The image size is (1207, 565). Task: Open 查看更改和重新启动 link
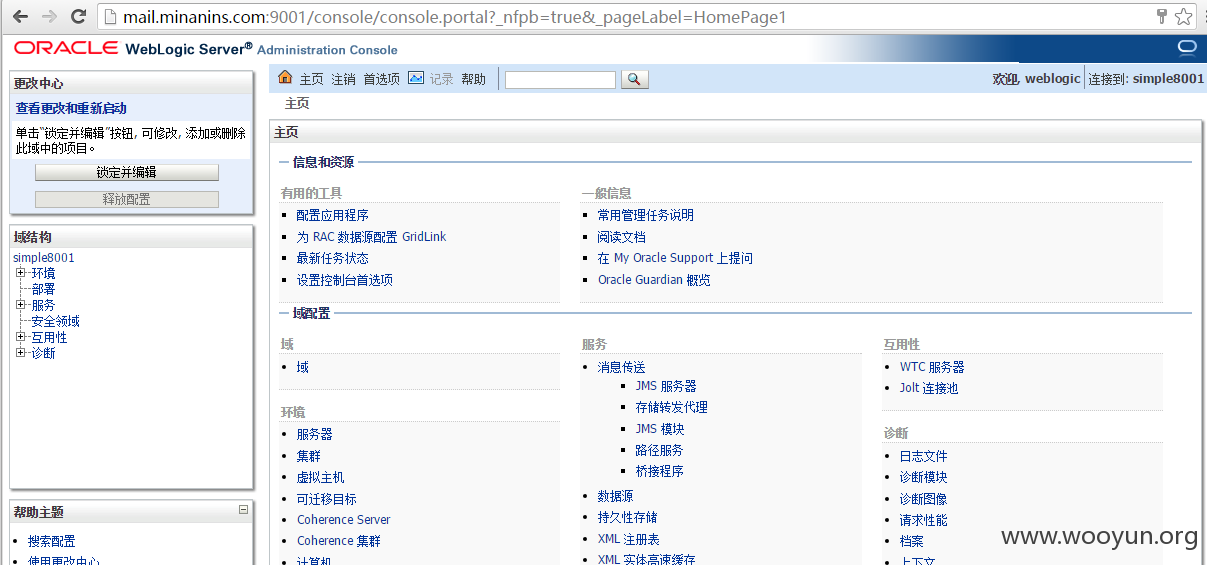(71, 108)
